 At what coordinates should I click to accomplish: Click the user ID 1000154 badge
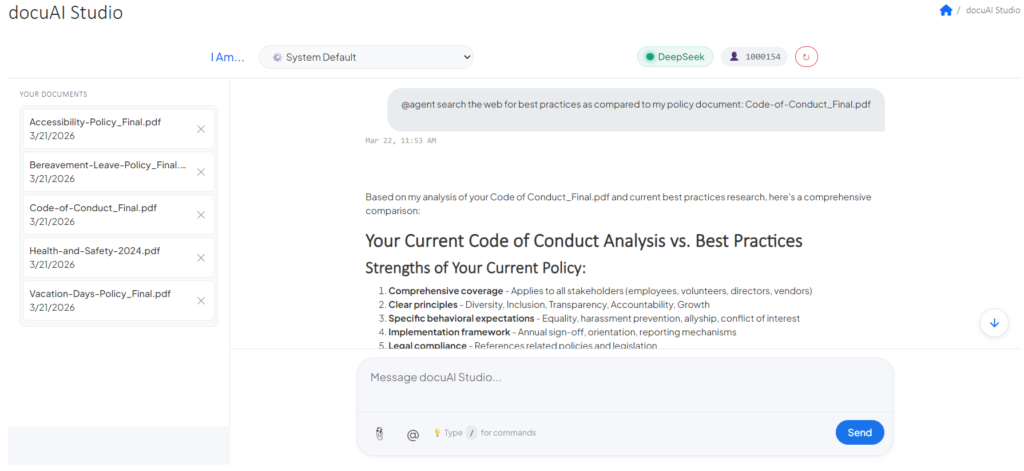[755, 57]
